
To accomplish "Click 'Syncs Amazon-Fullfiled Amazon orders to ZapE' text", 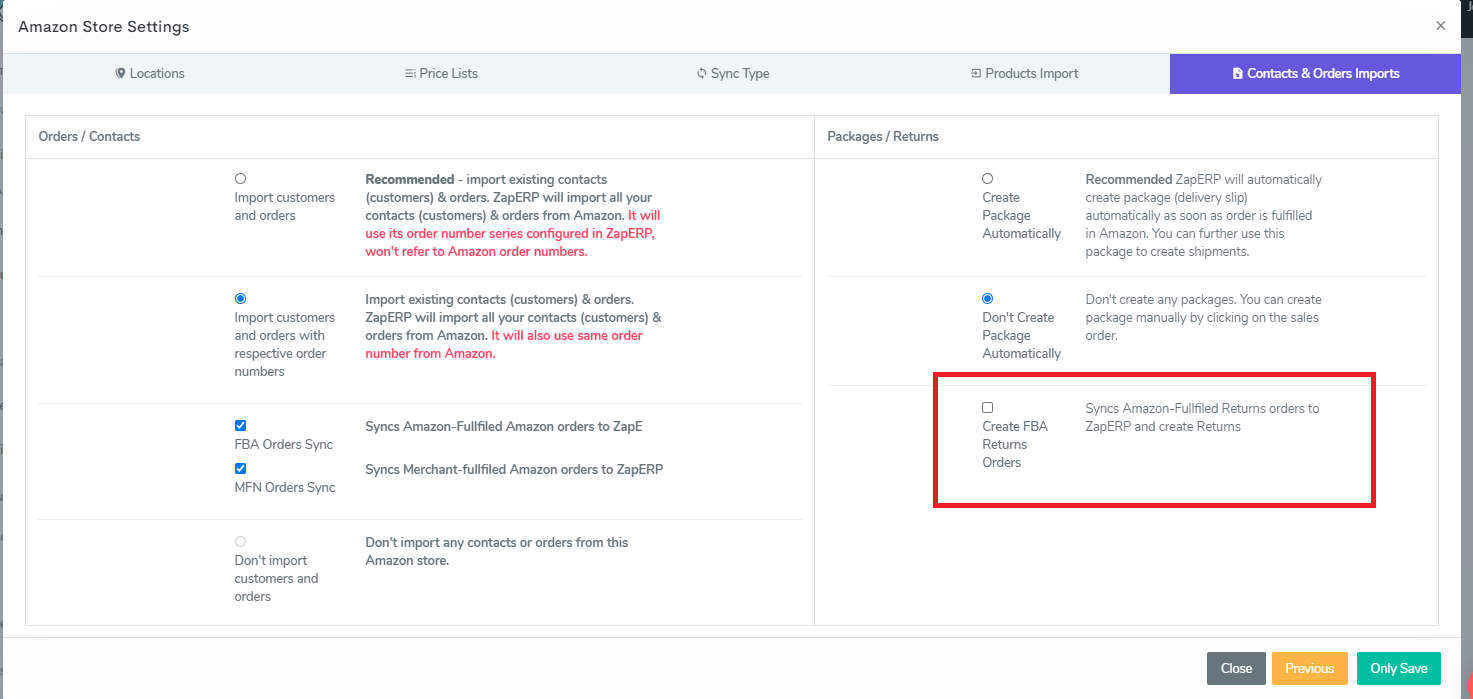I will pyautogui.click(x=504, y=426).
